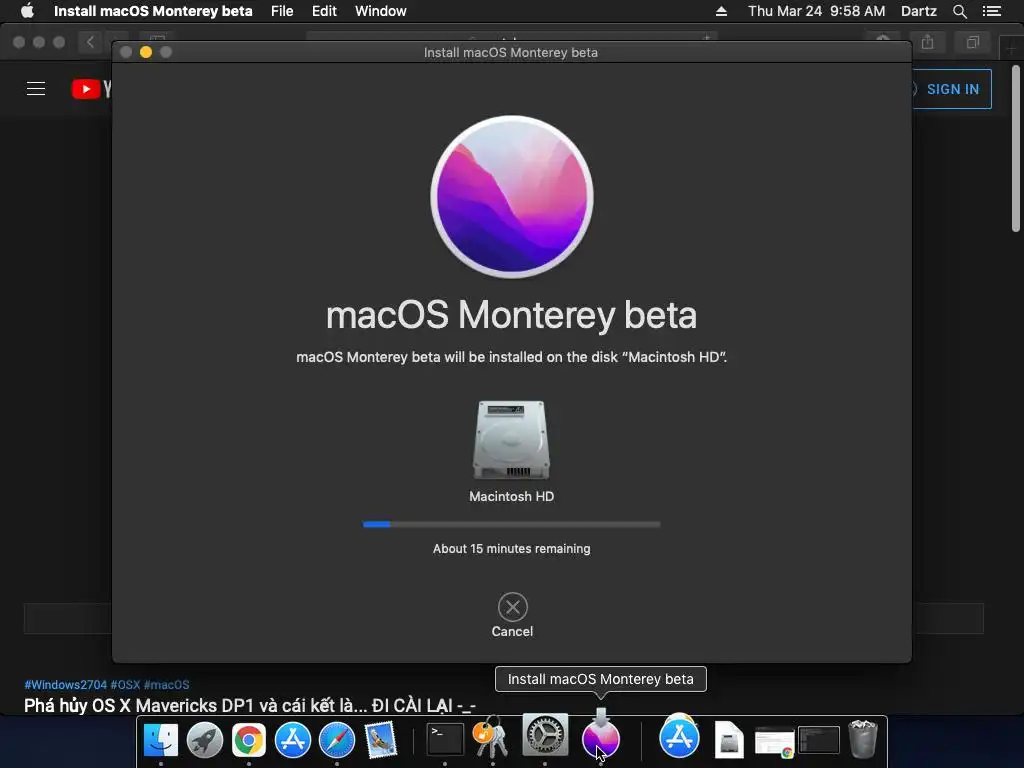Click the macOS Monterey logo image
Image resolution: width=1024 pixels, height=768 pixels.
point(512,197)
